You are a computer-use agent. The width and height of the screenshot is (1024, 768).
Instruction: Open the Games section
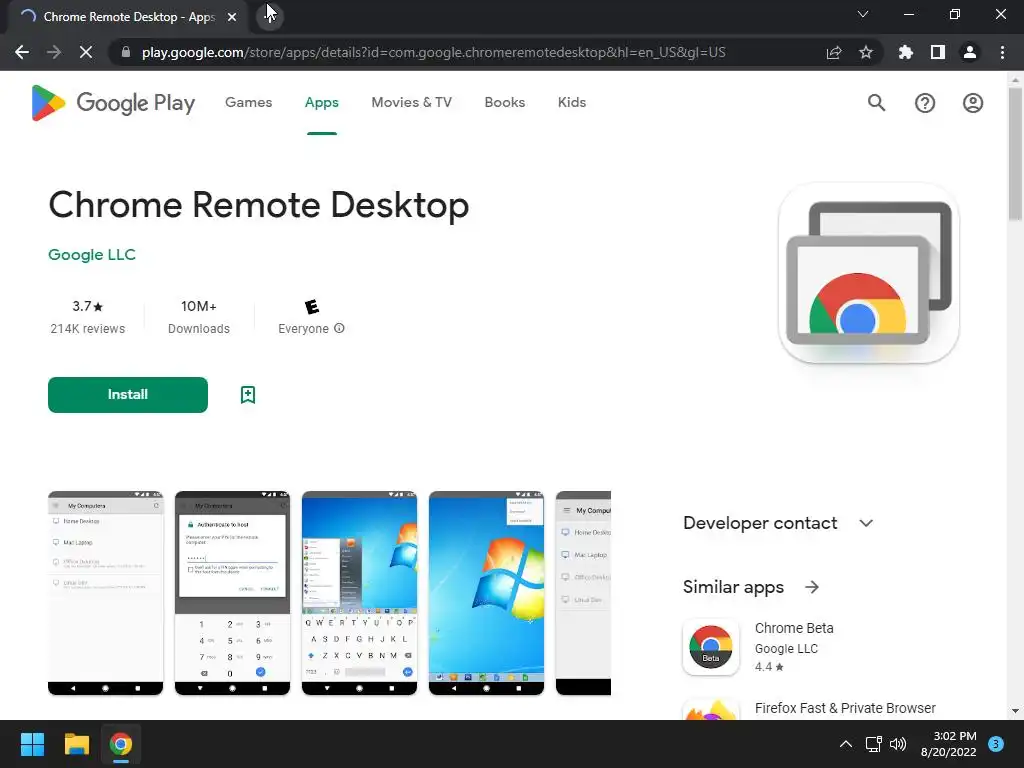[248, 103]
